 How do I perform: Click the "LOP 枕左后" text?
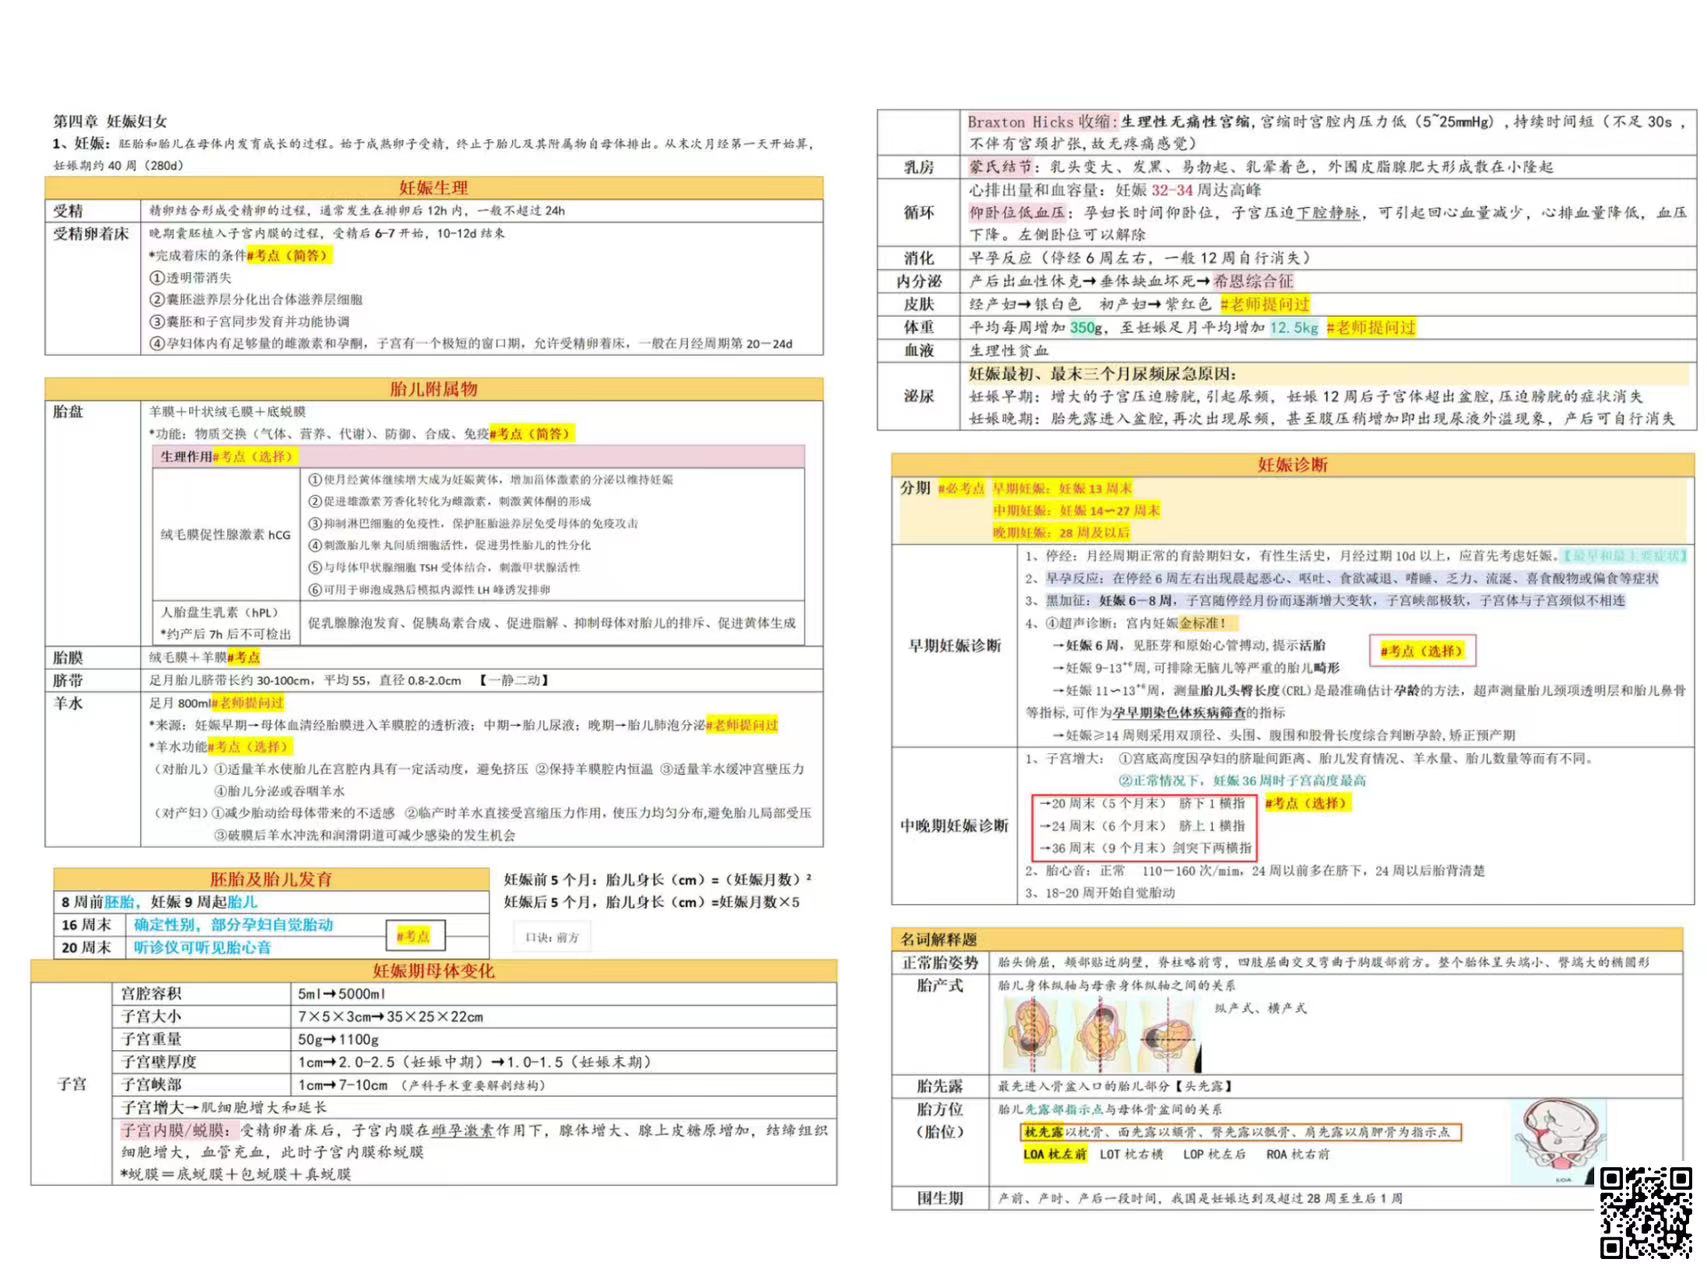click(1214, 1154)
